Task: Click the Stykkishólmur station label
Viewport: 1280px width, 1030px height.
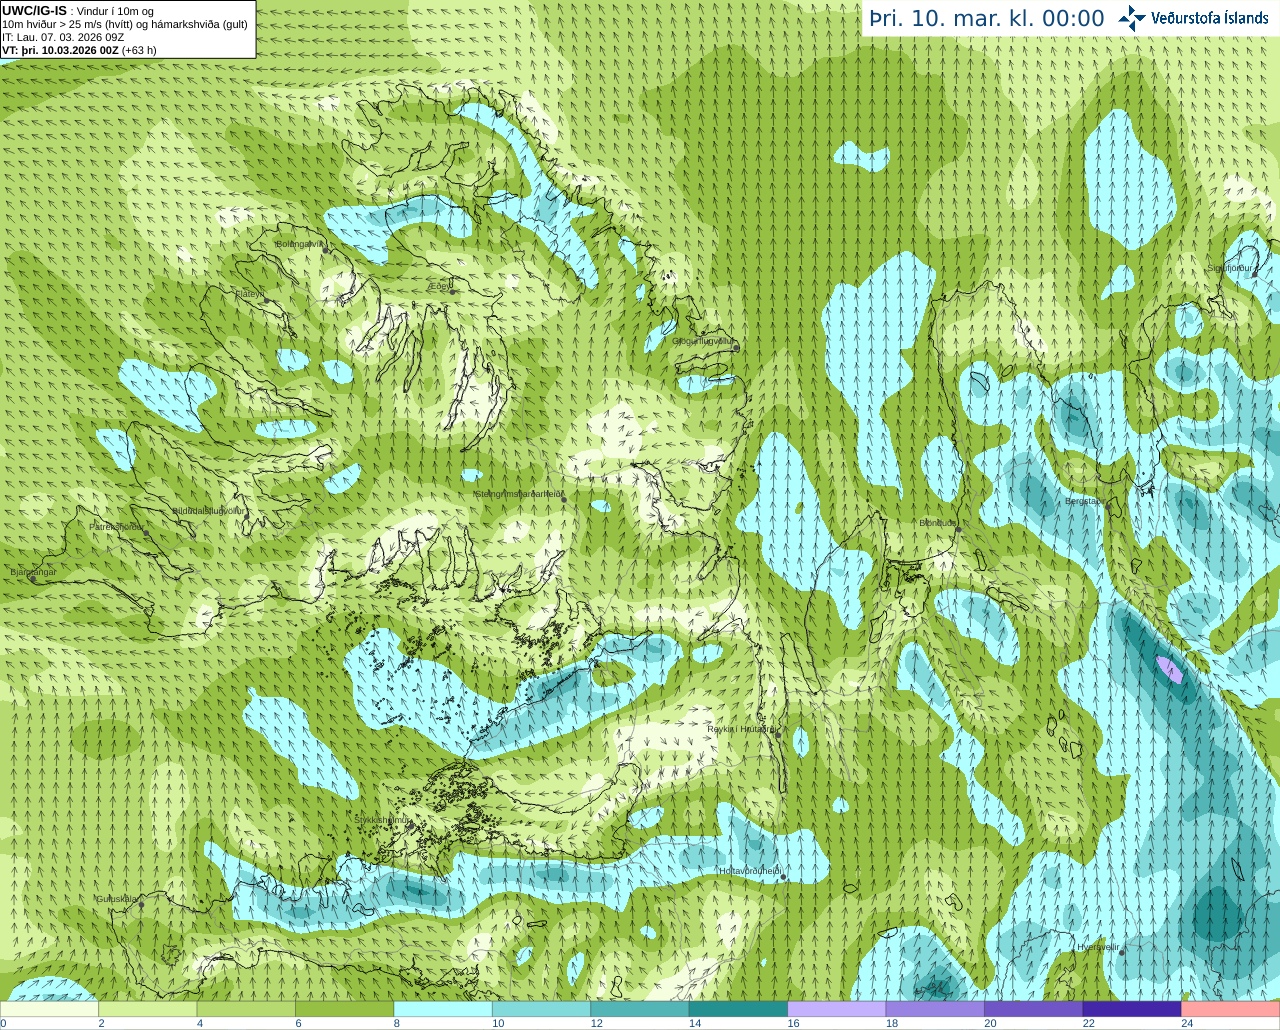Action: coord(382,819)
